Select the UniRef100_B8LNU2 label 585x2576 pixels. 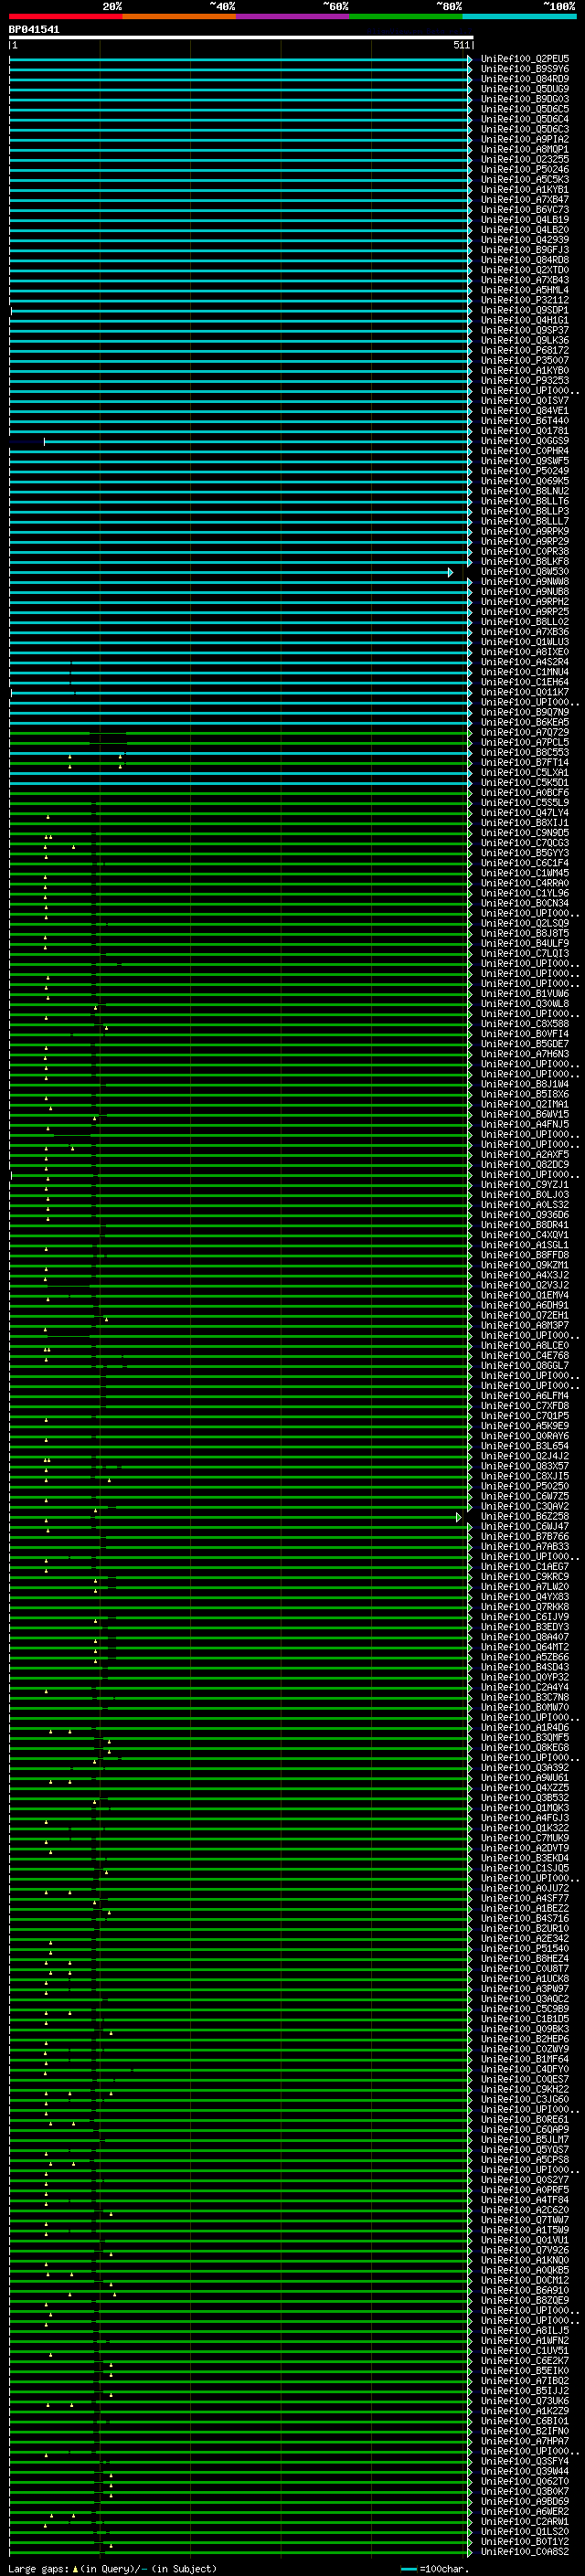coord(525,492)
